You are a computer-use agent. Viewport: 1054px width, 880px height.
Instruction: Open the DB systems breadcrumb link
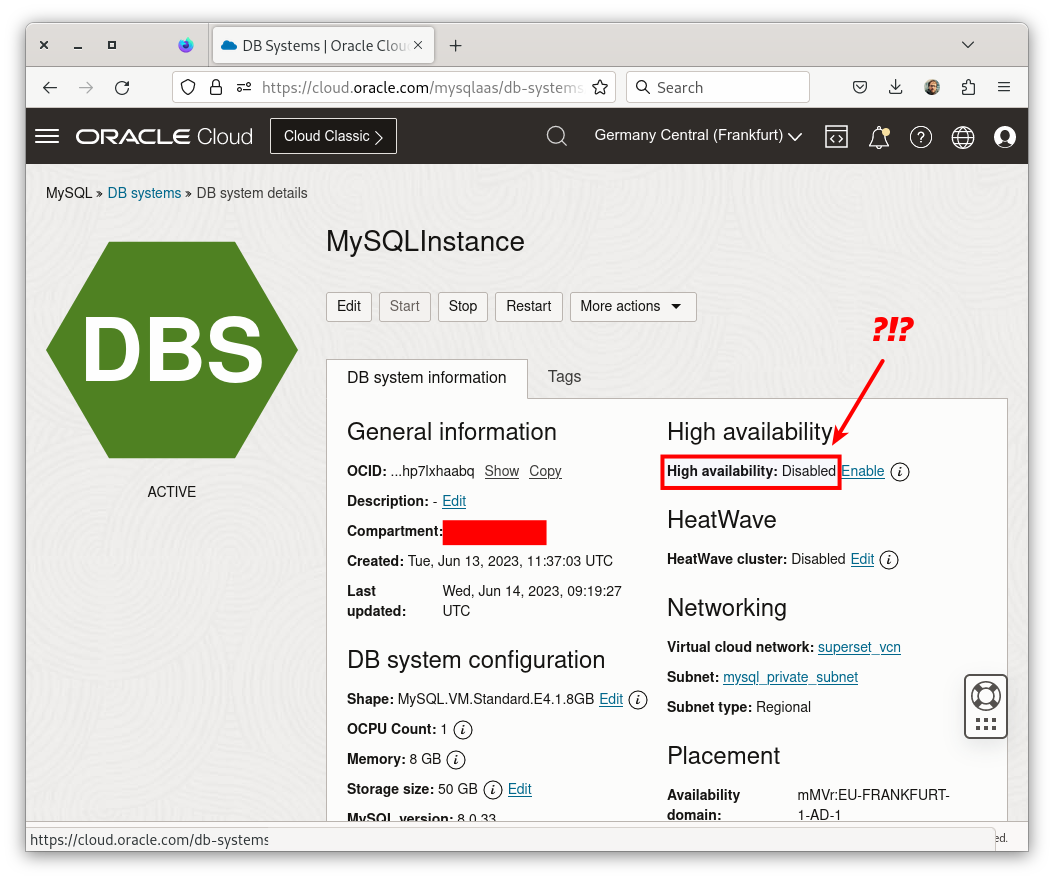tap(145, 194)
